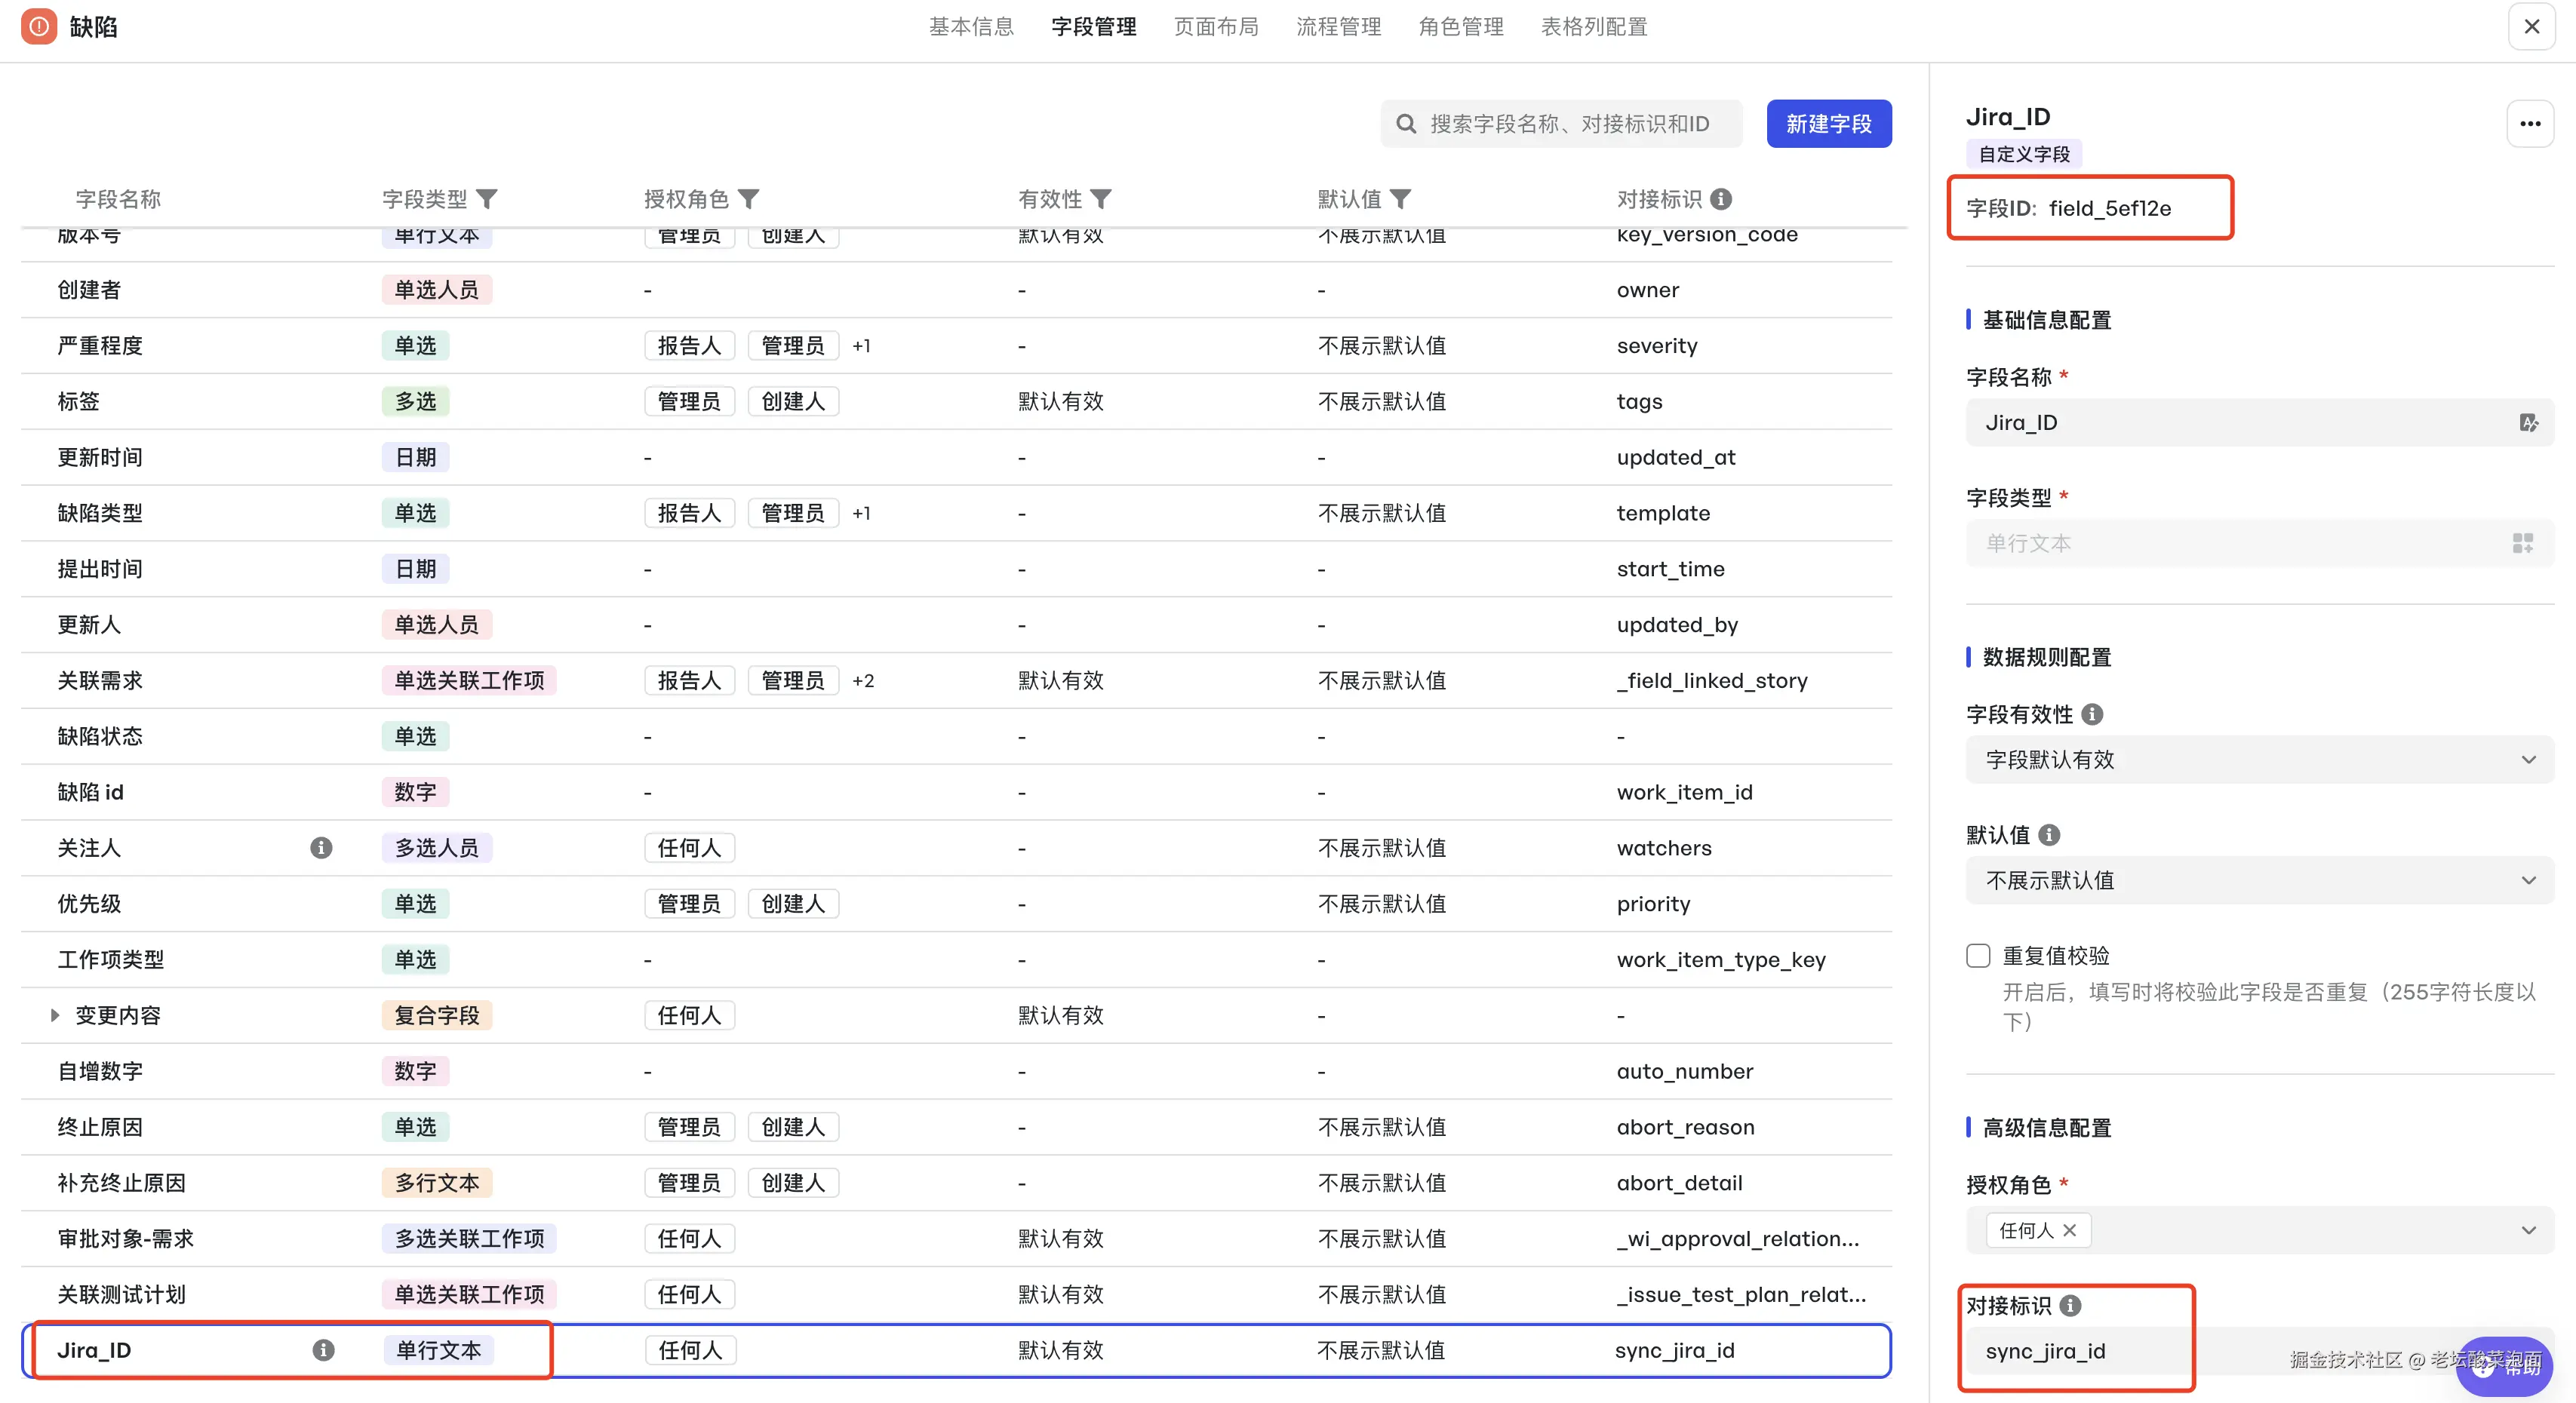Open the 字段默认有效 dropdown
The height and width of the screenshot is (1403, 2576).
pos(2258,760)
